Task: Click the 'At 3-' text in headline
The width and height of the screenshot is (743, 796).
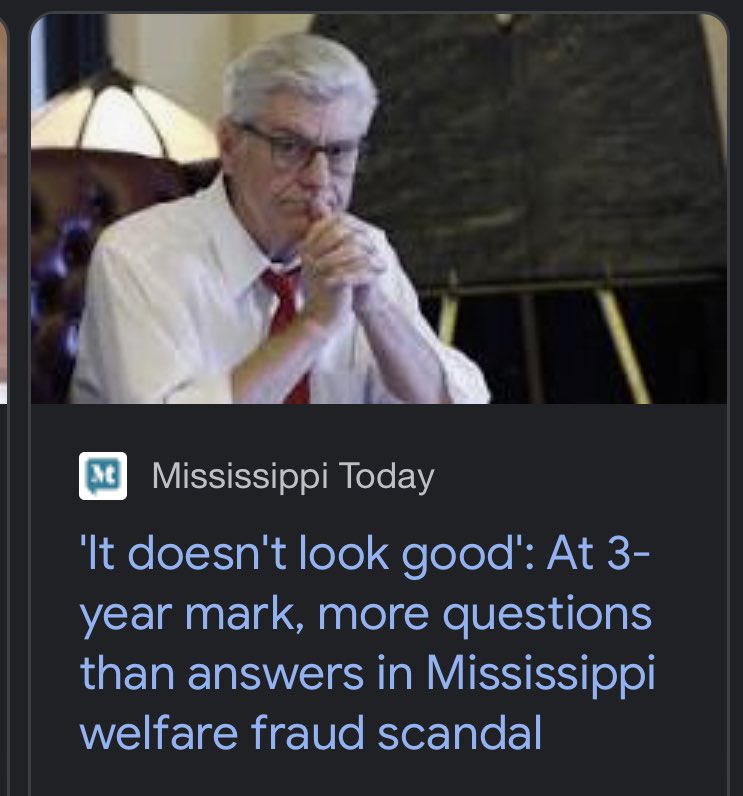Action: click(x=598, y=554)
